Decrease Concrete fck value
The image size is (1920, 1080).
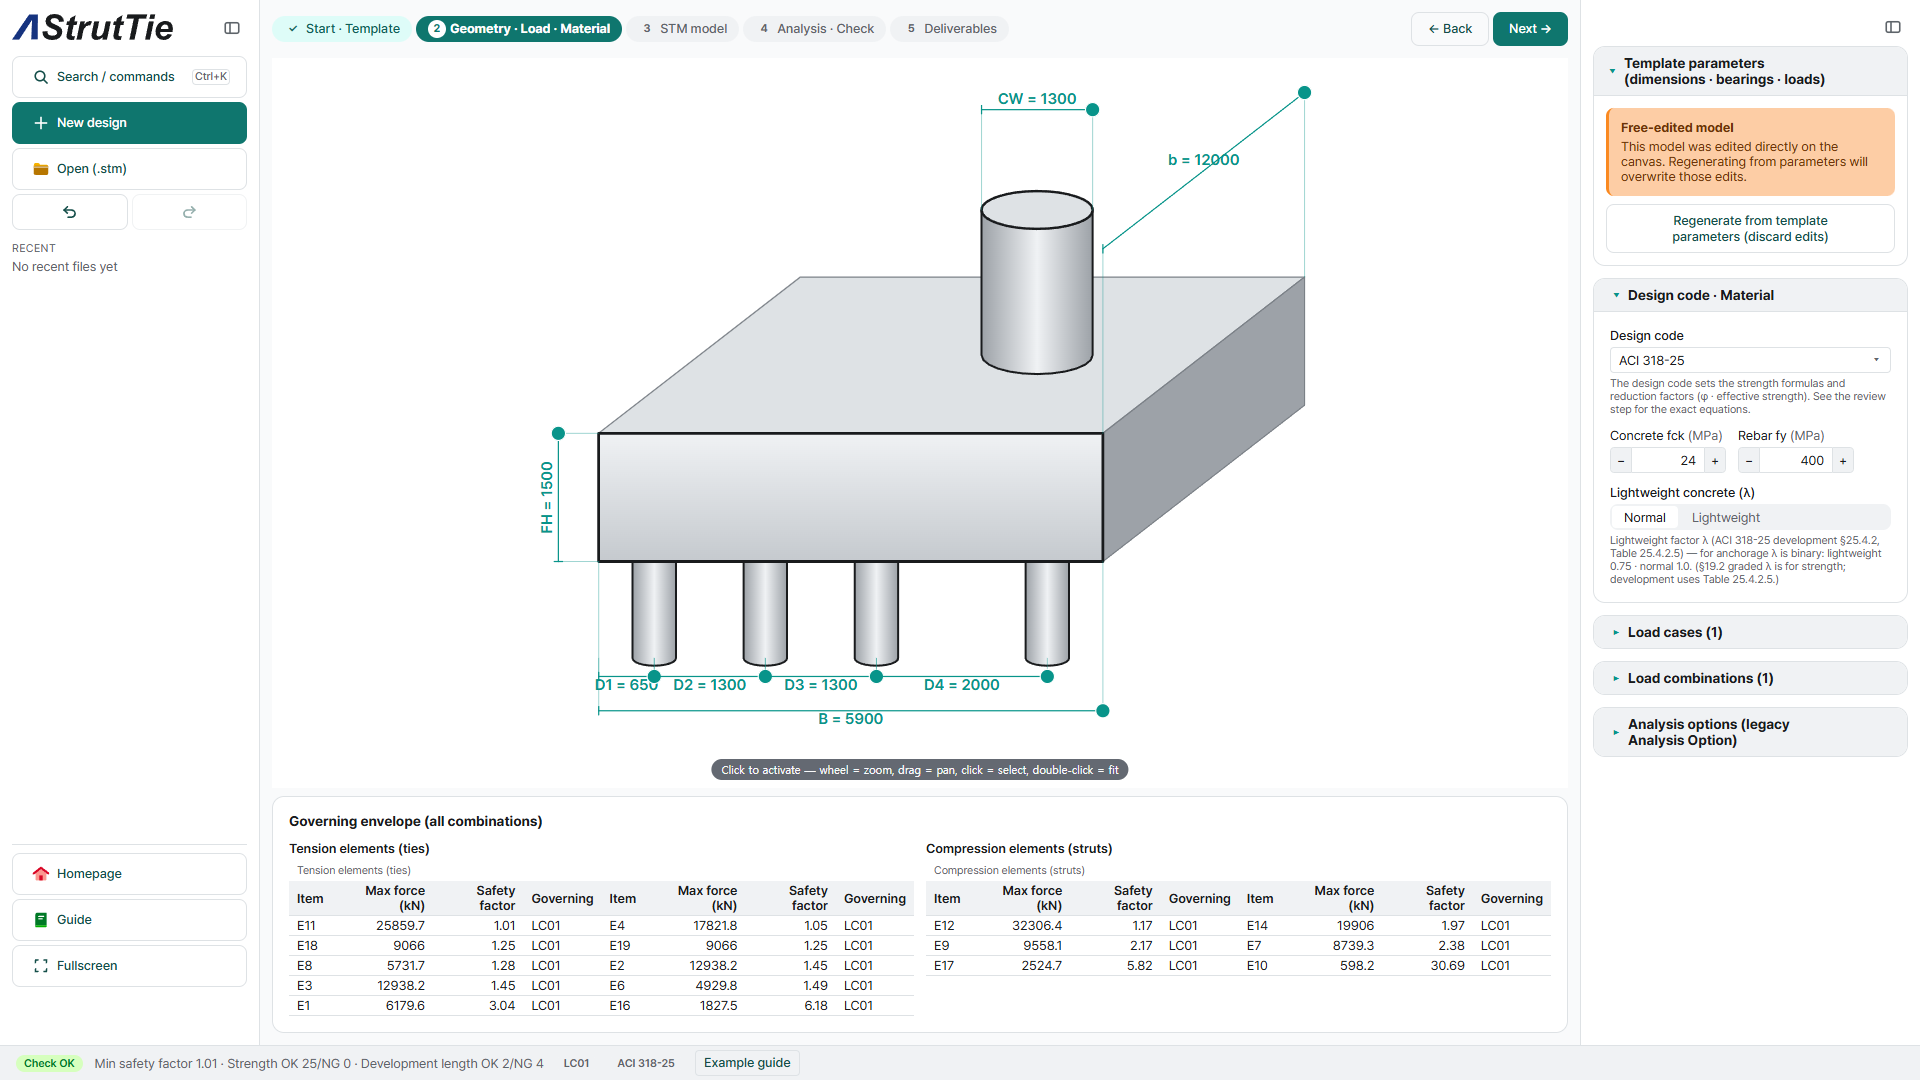point(1621,461)
